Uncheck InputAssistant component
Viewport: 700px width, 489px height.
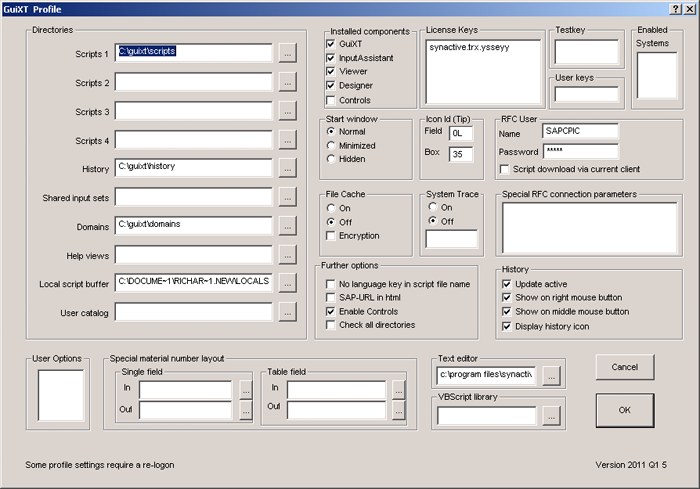331,58
